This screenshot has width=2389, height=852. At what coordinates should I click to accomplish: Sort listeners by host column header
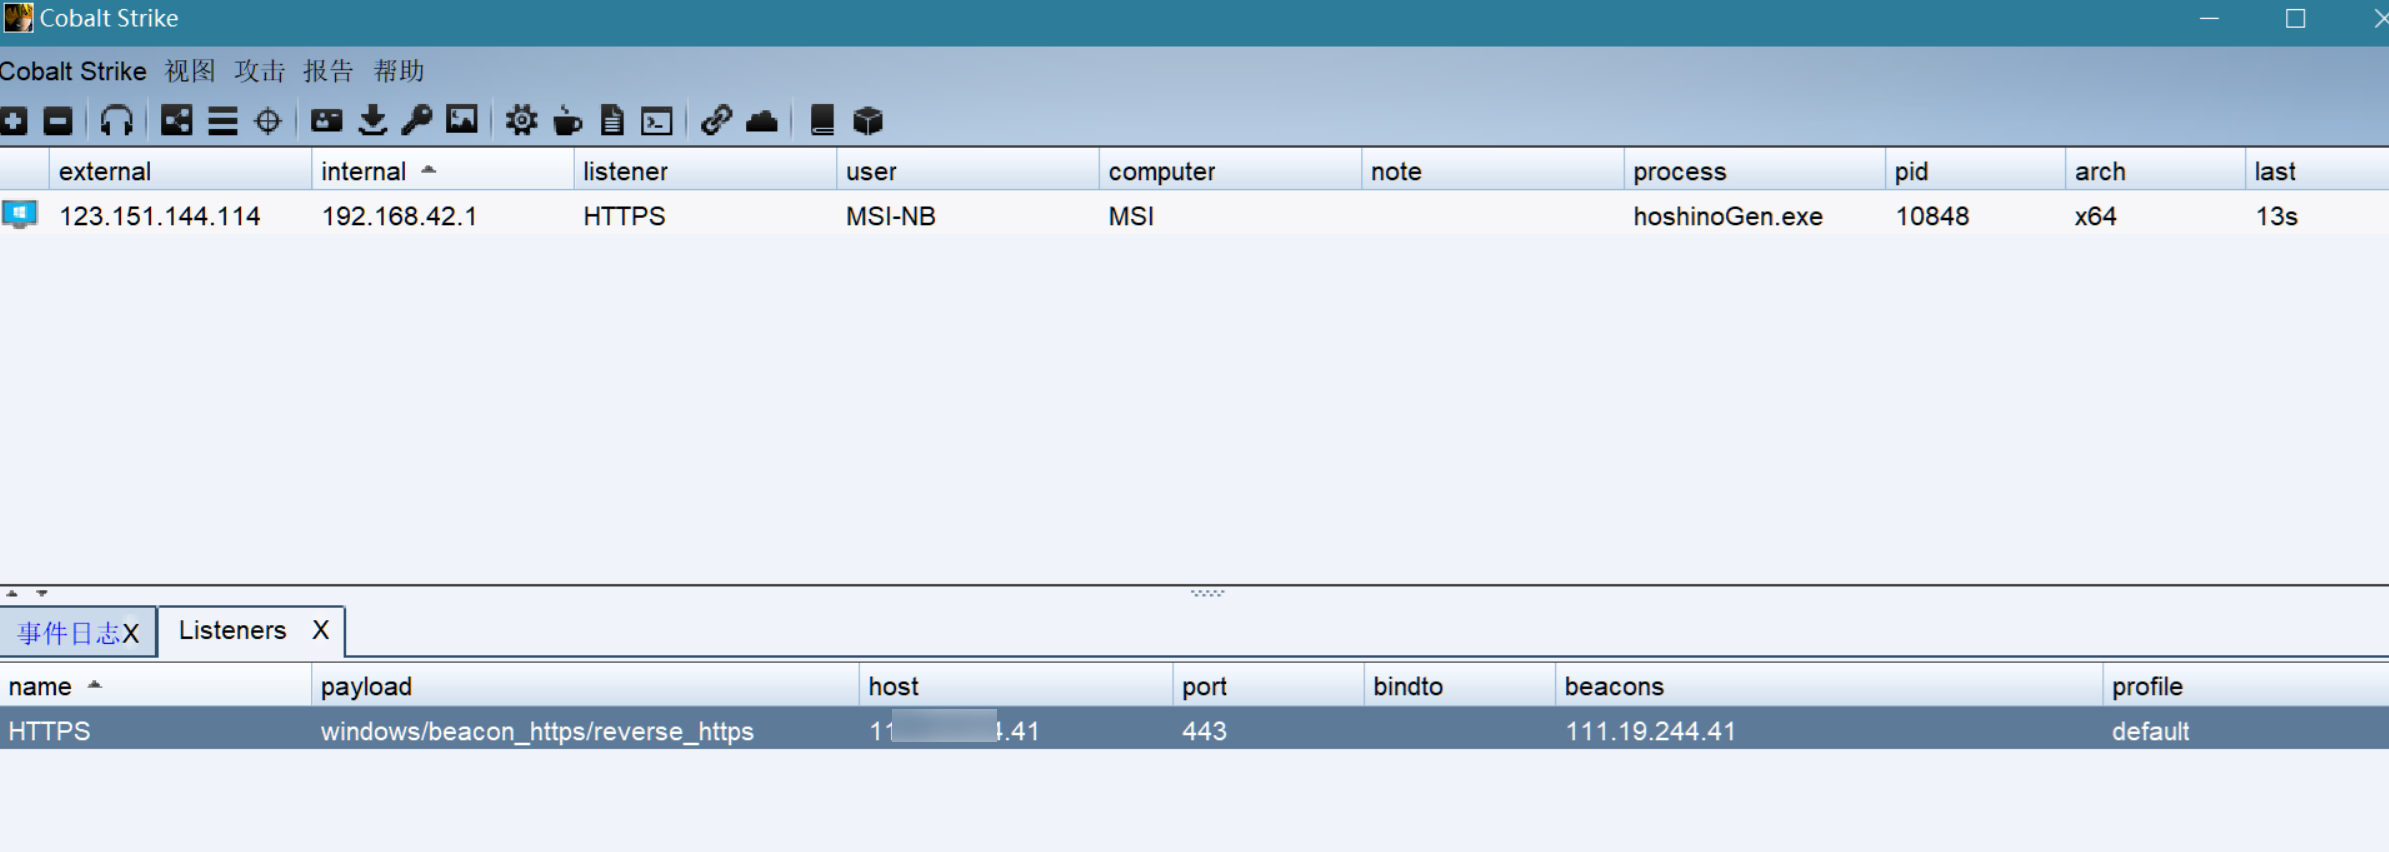pyautogui.click(x=1016, y=686)
